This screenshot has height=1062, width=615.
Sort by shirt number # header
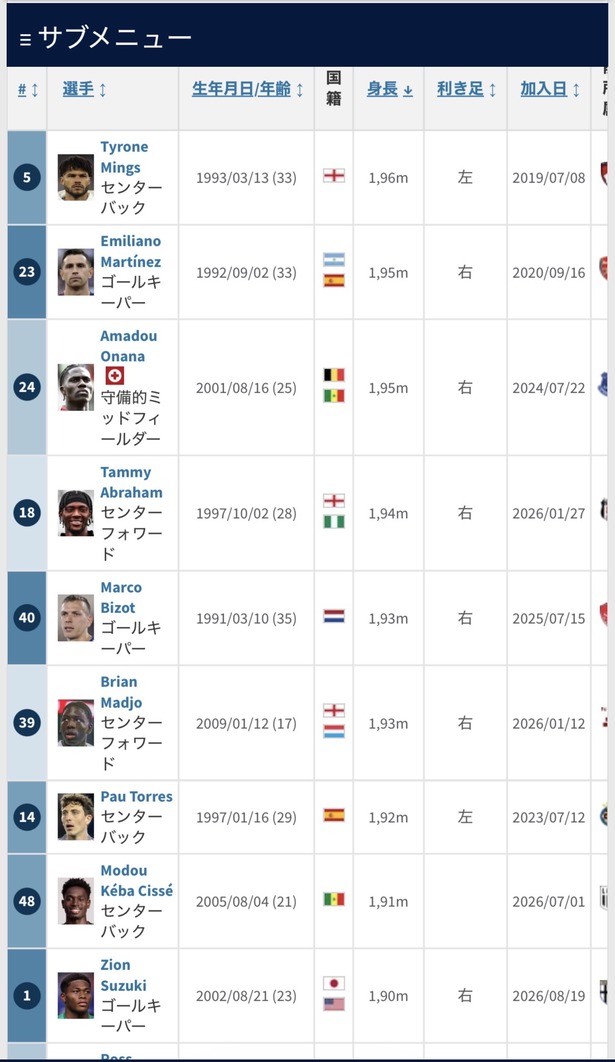(28, 89)
